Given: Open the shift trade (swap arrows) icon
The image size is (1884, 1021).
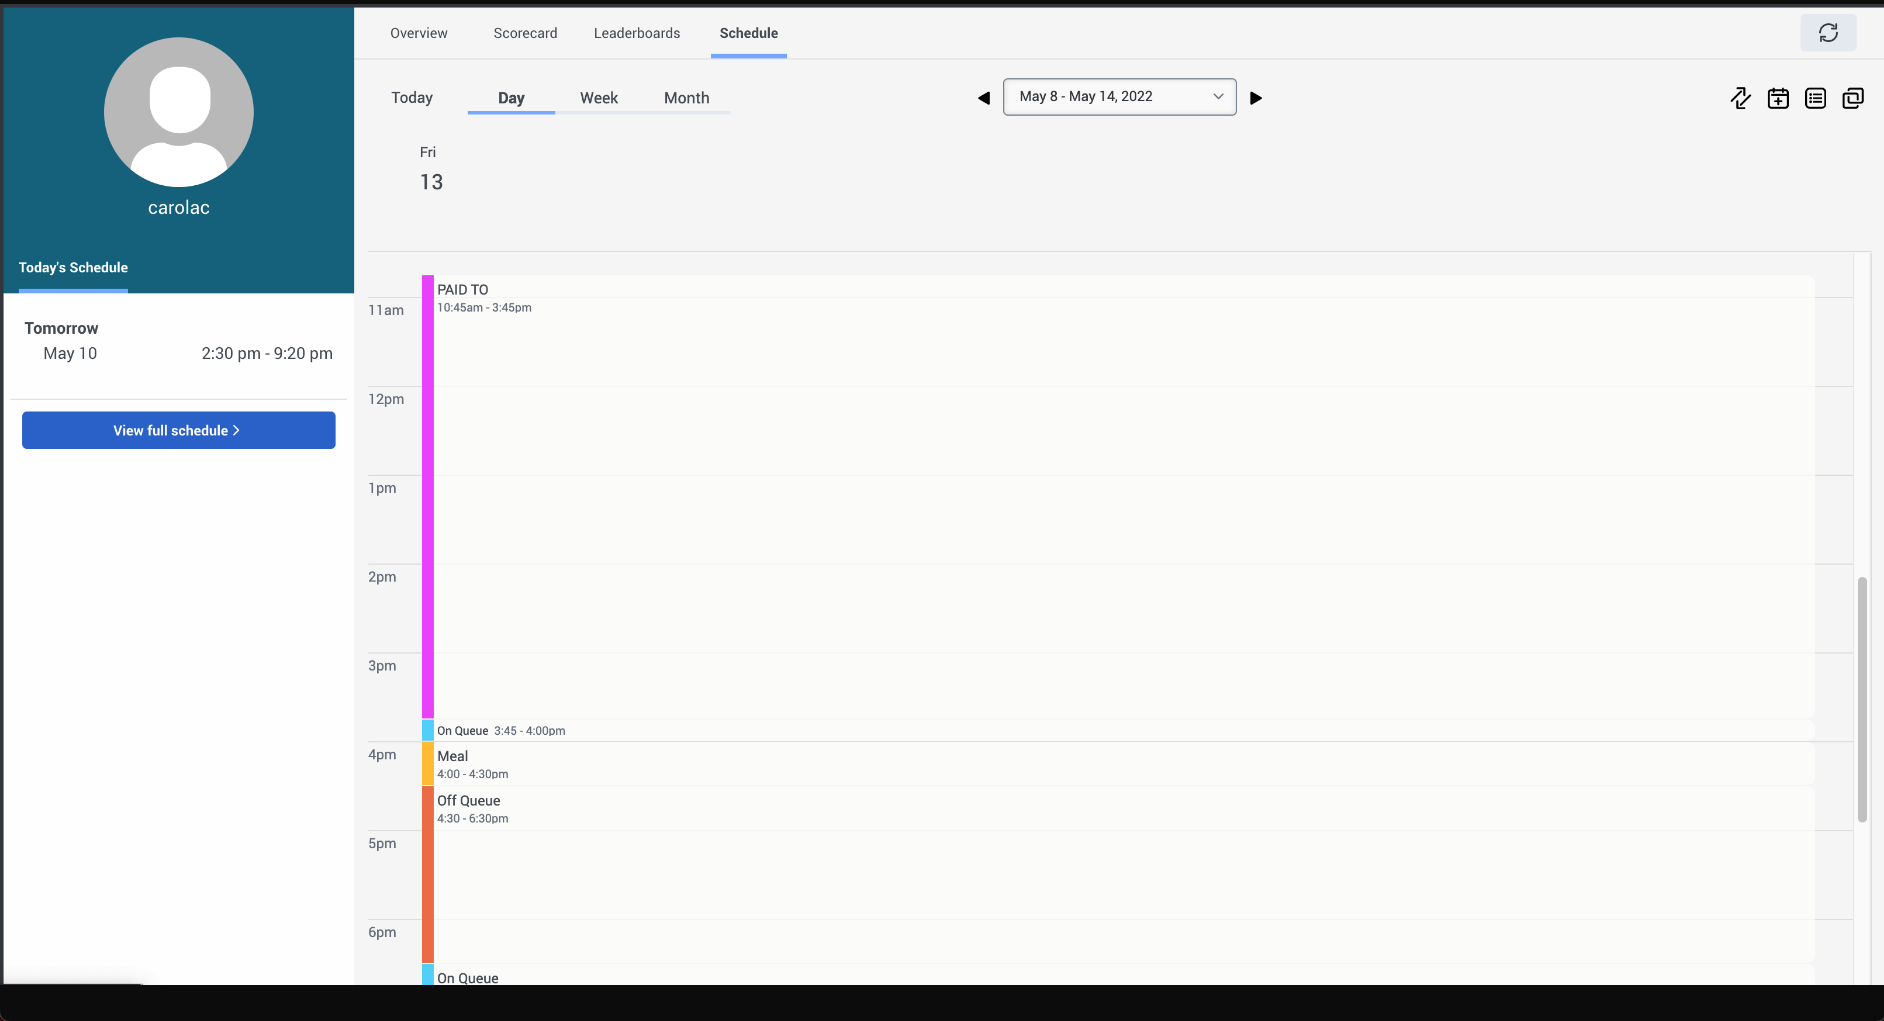Looking at the screenshot, I should (x=1740, y=98).
